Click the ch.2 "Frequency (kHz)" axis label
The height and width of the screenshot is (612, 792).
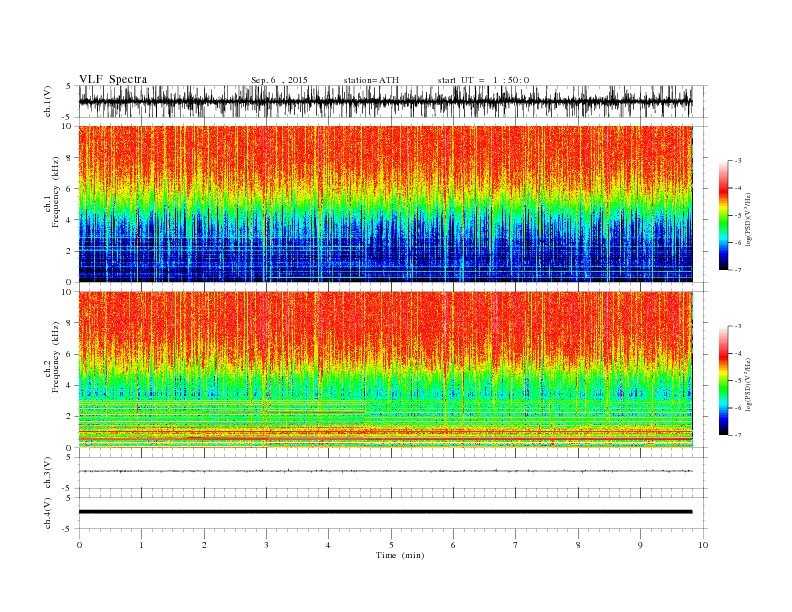coord(56,356)
